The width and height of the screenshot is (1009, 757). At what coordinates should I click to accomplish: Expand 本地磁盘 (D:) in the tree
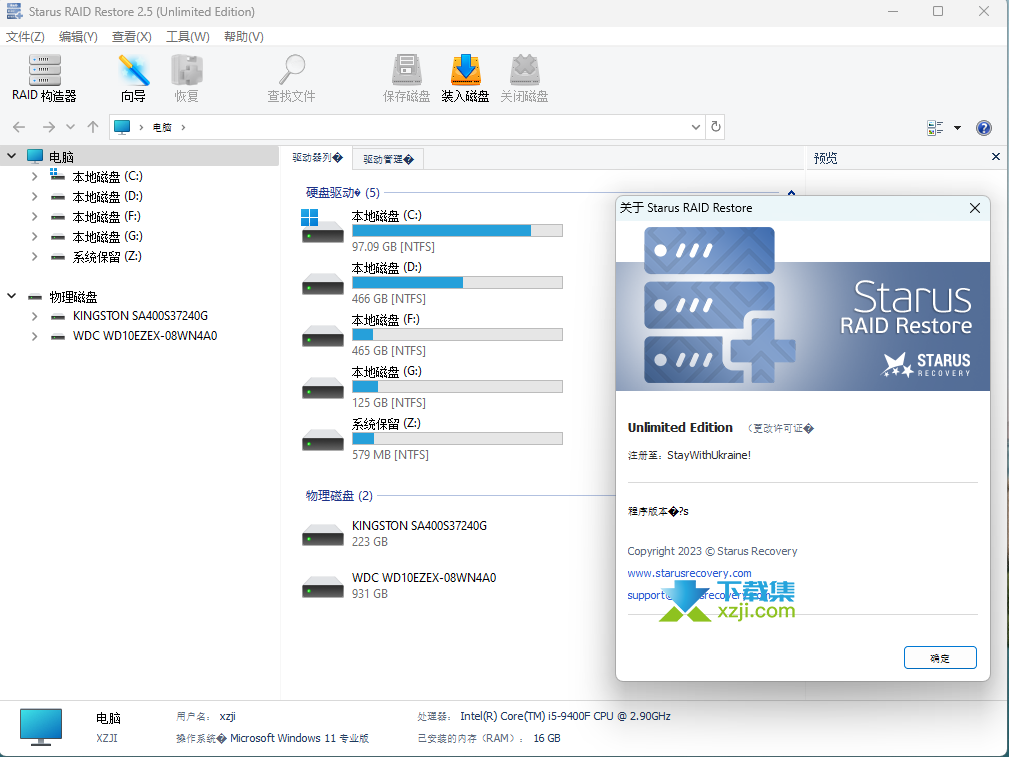35,196
